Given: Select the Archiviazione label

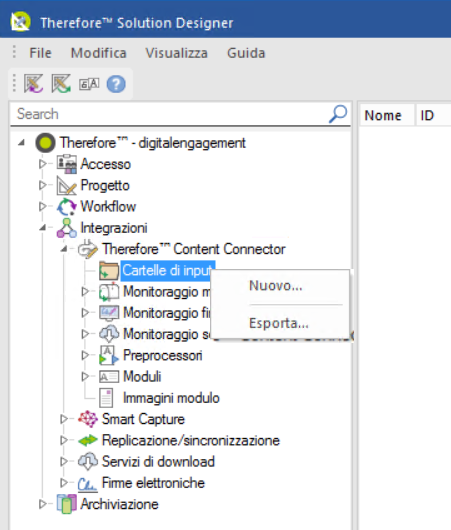Looking at the screenshot, I should coord(119,504).
